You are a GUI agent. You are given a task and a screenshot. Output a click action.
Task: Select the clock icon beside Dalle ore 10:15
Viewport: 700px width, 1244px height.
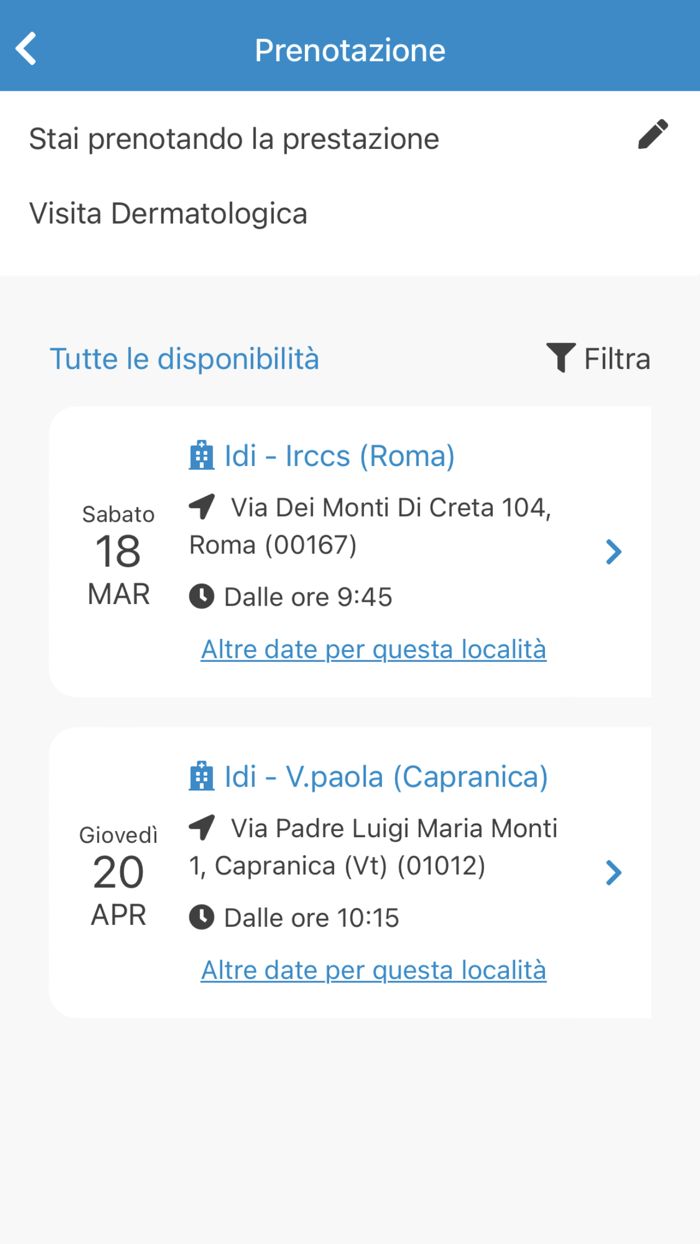coord(203,917)
